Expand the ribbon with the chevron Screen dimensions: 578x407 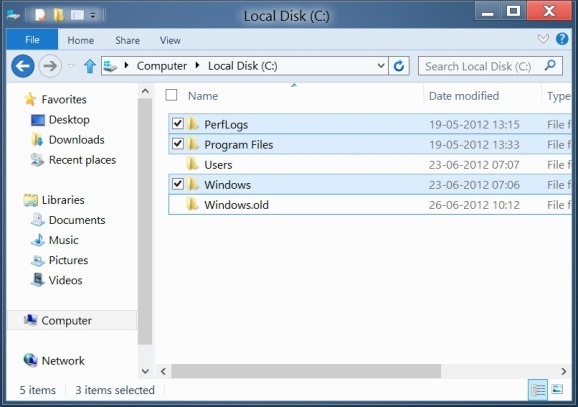tap(543, 38)
